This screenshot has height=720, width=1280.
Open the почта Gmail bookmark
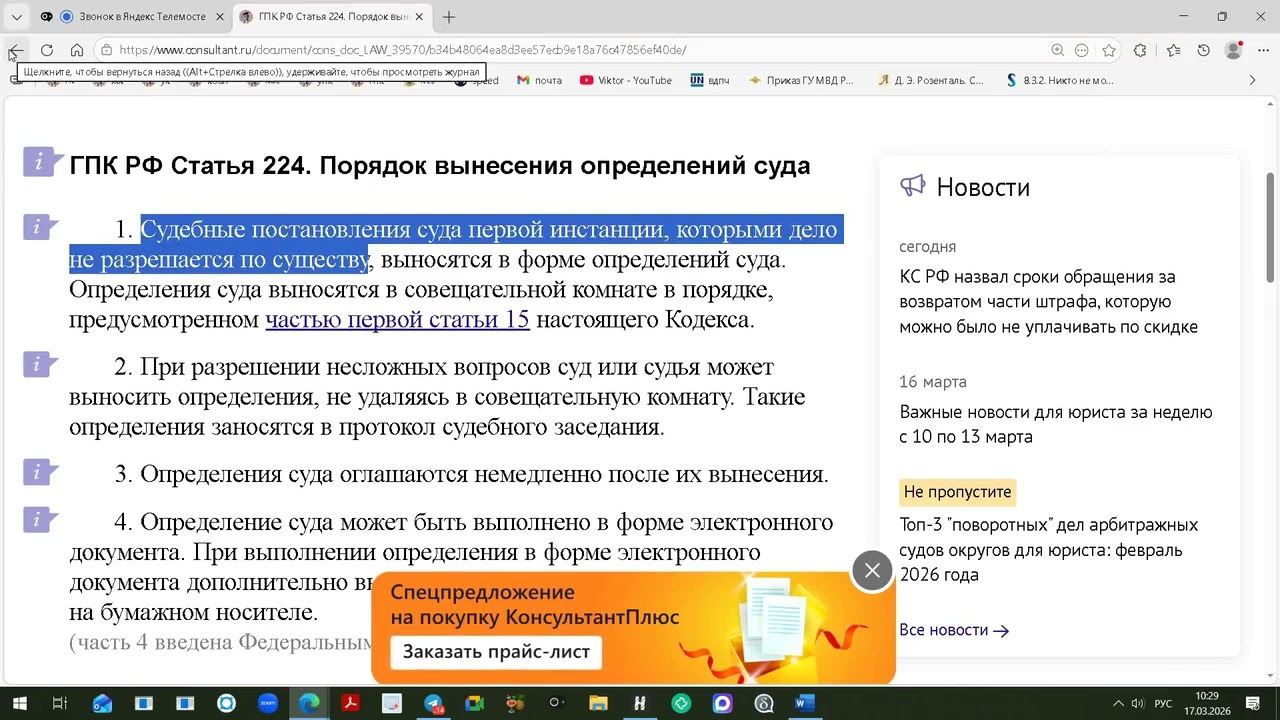(539, 80)
